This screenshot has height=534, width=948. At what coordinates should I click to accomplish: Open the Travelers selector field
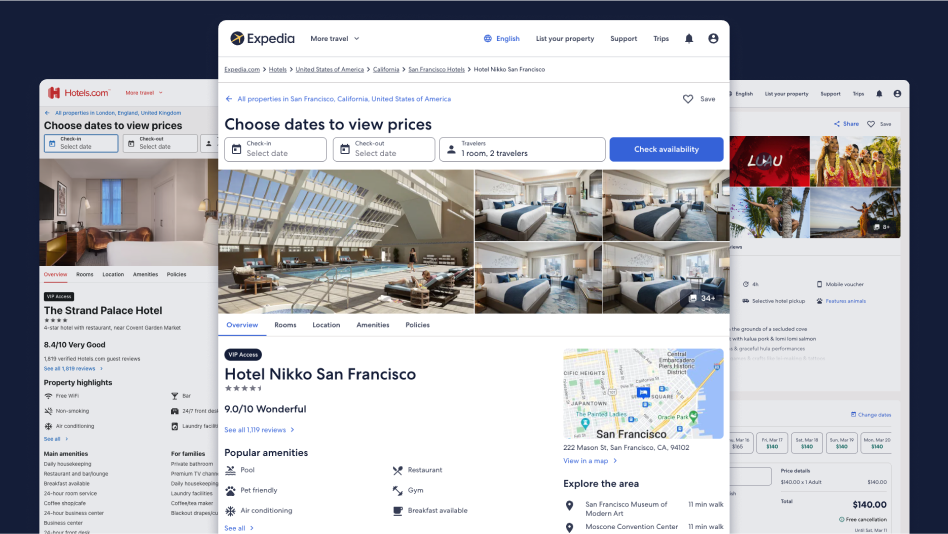coord(522,149)
